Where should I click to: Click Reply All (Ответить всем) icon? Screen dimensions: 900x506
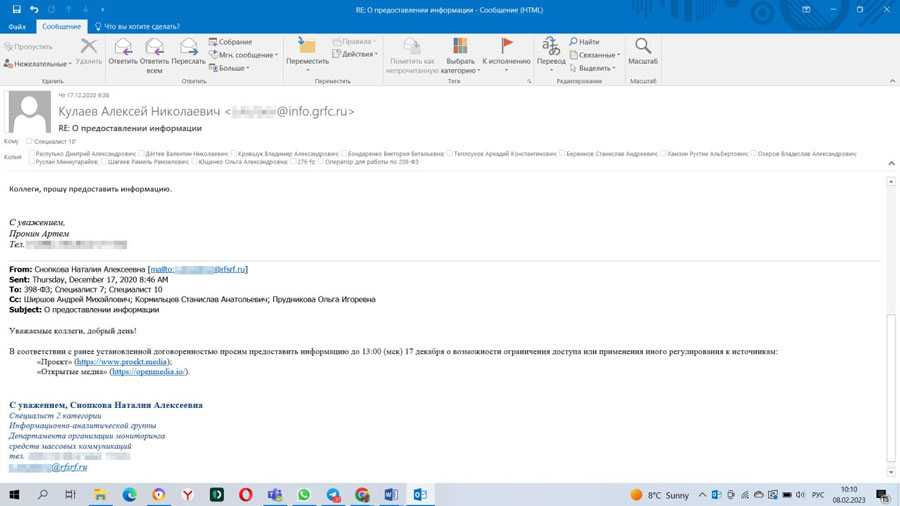coord(154,52)
